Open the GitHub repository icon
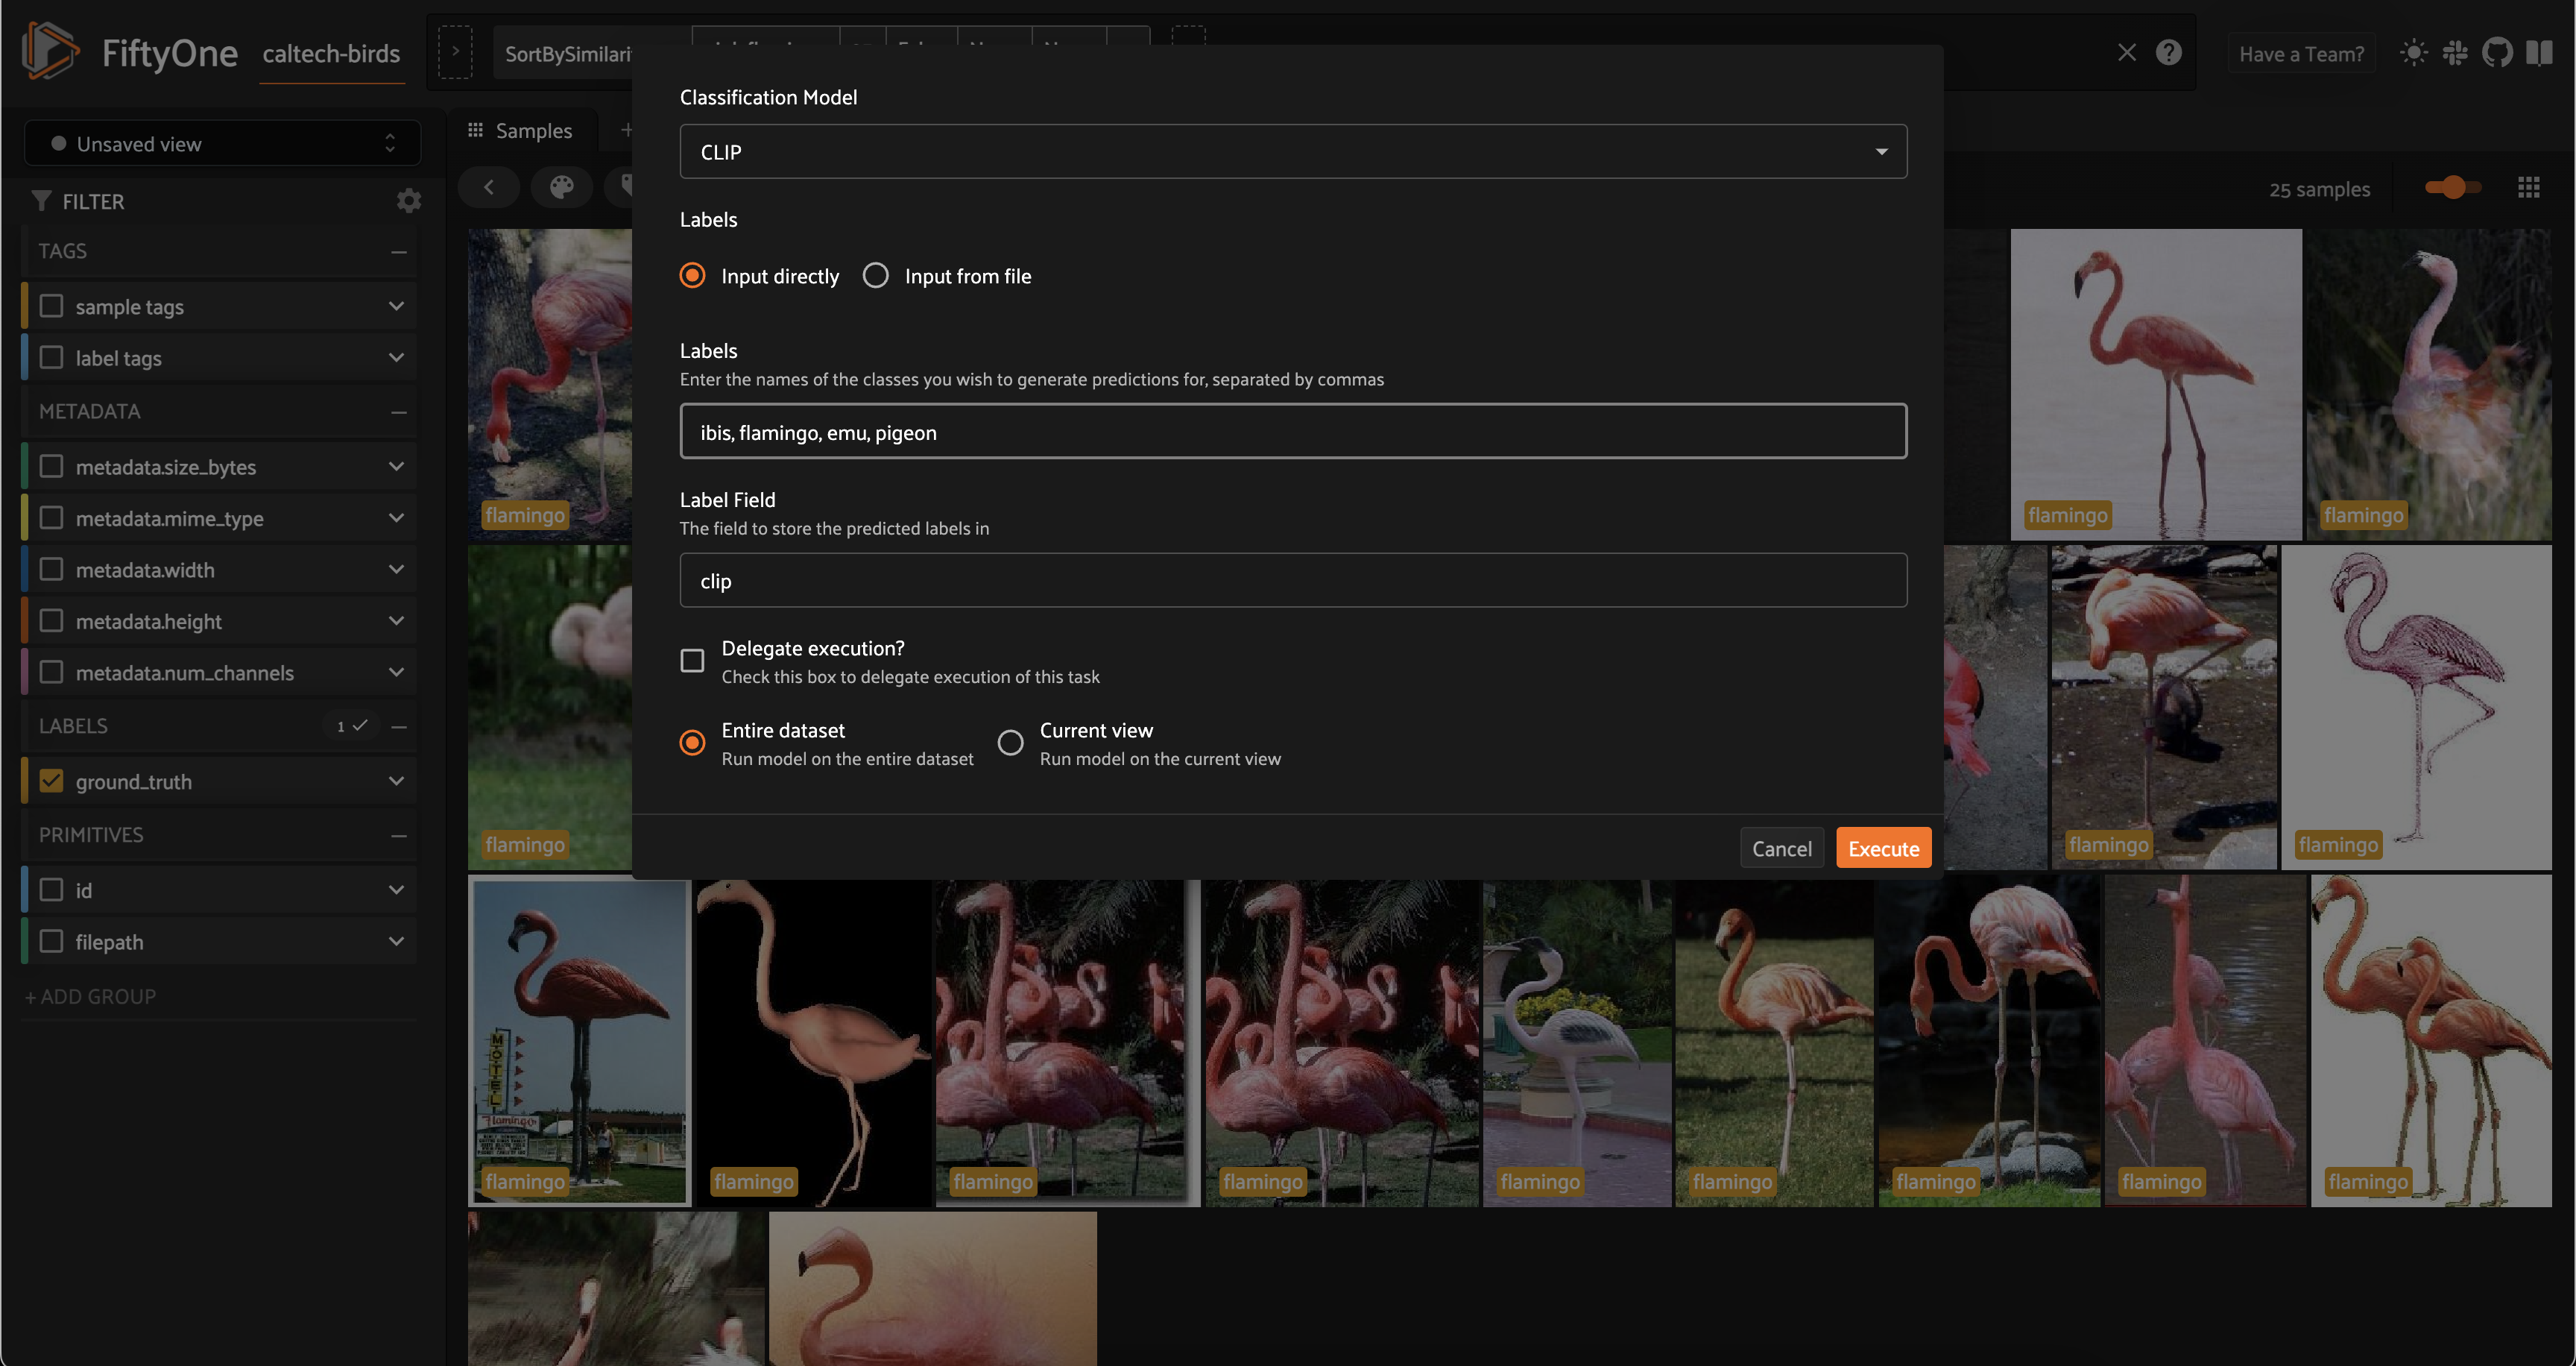The width and height of the screenshot is (2576, 1366). 2497,52
